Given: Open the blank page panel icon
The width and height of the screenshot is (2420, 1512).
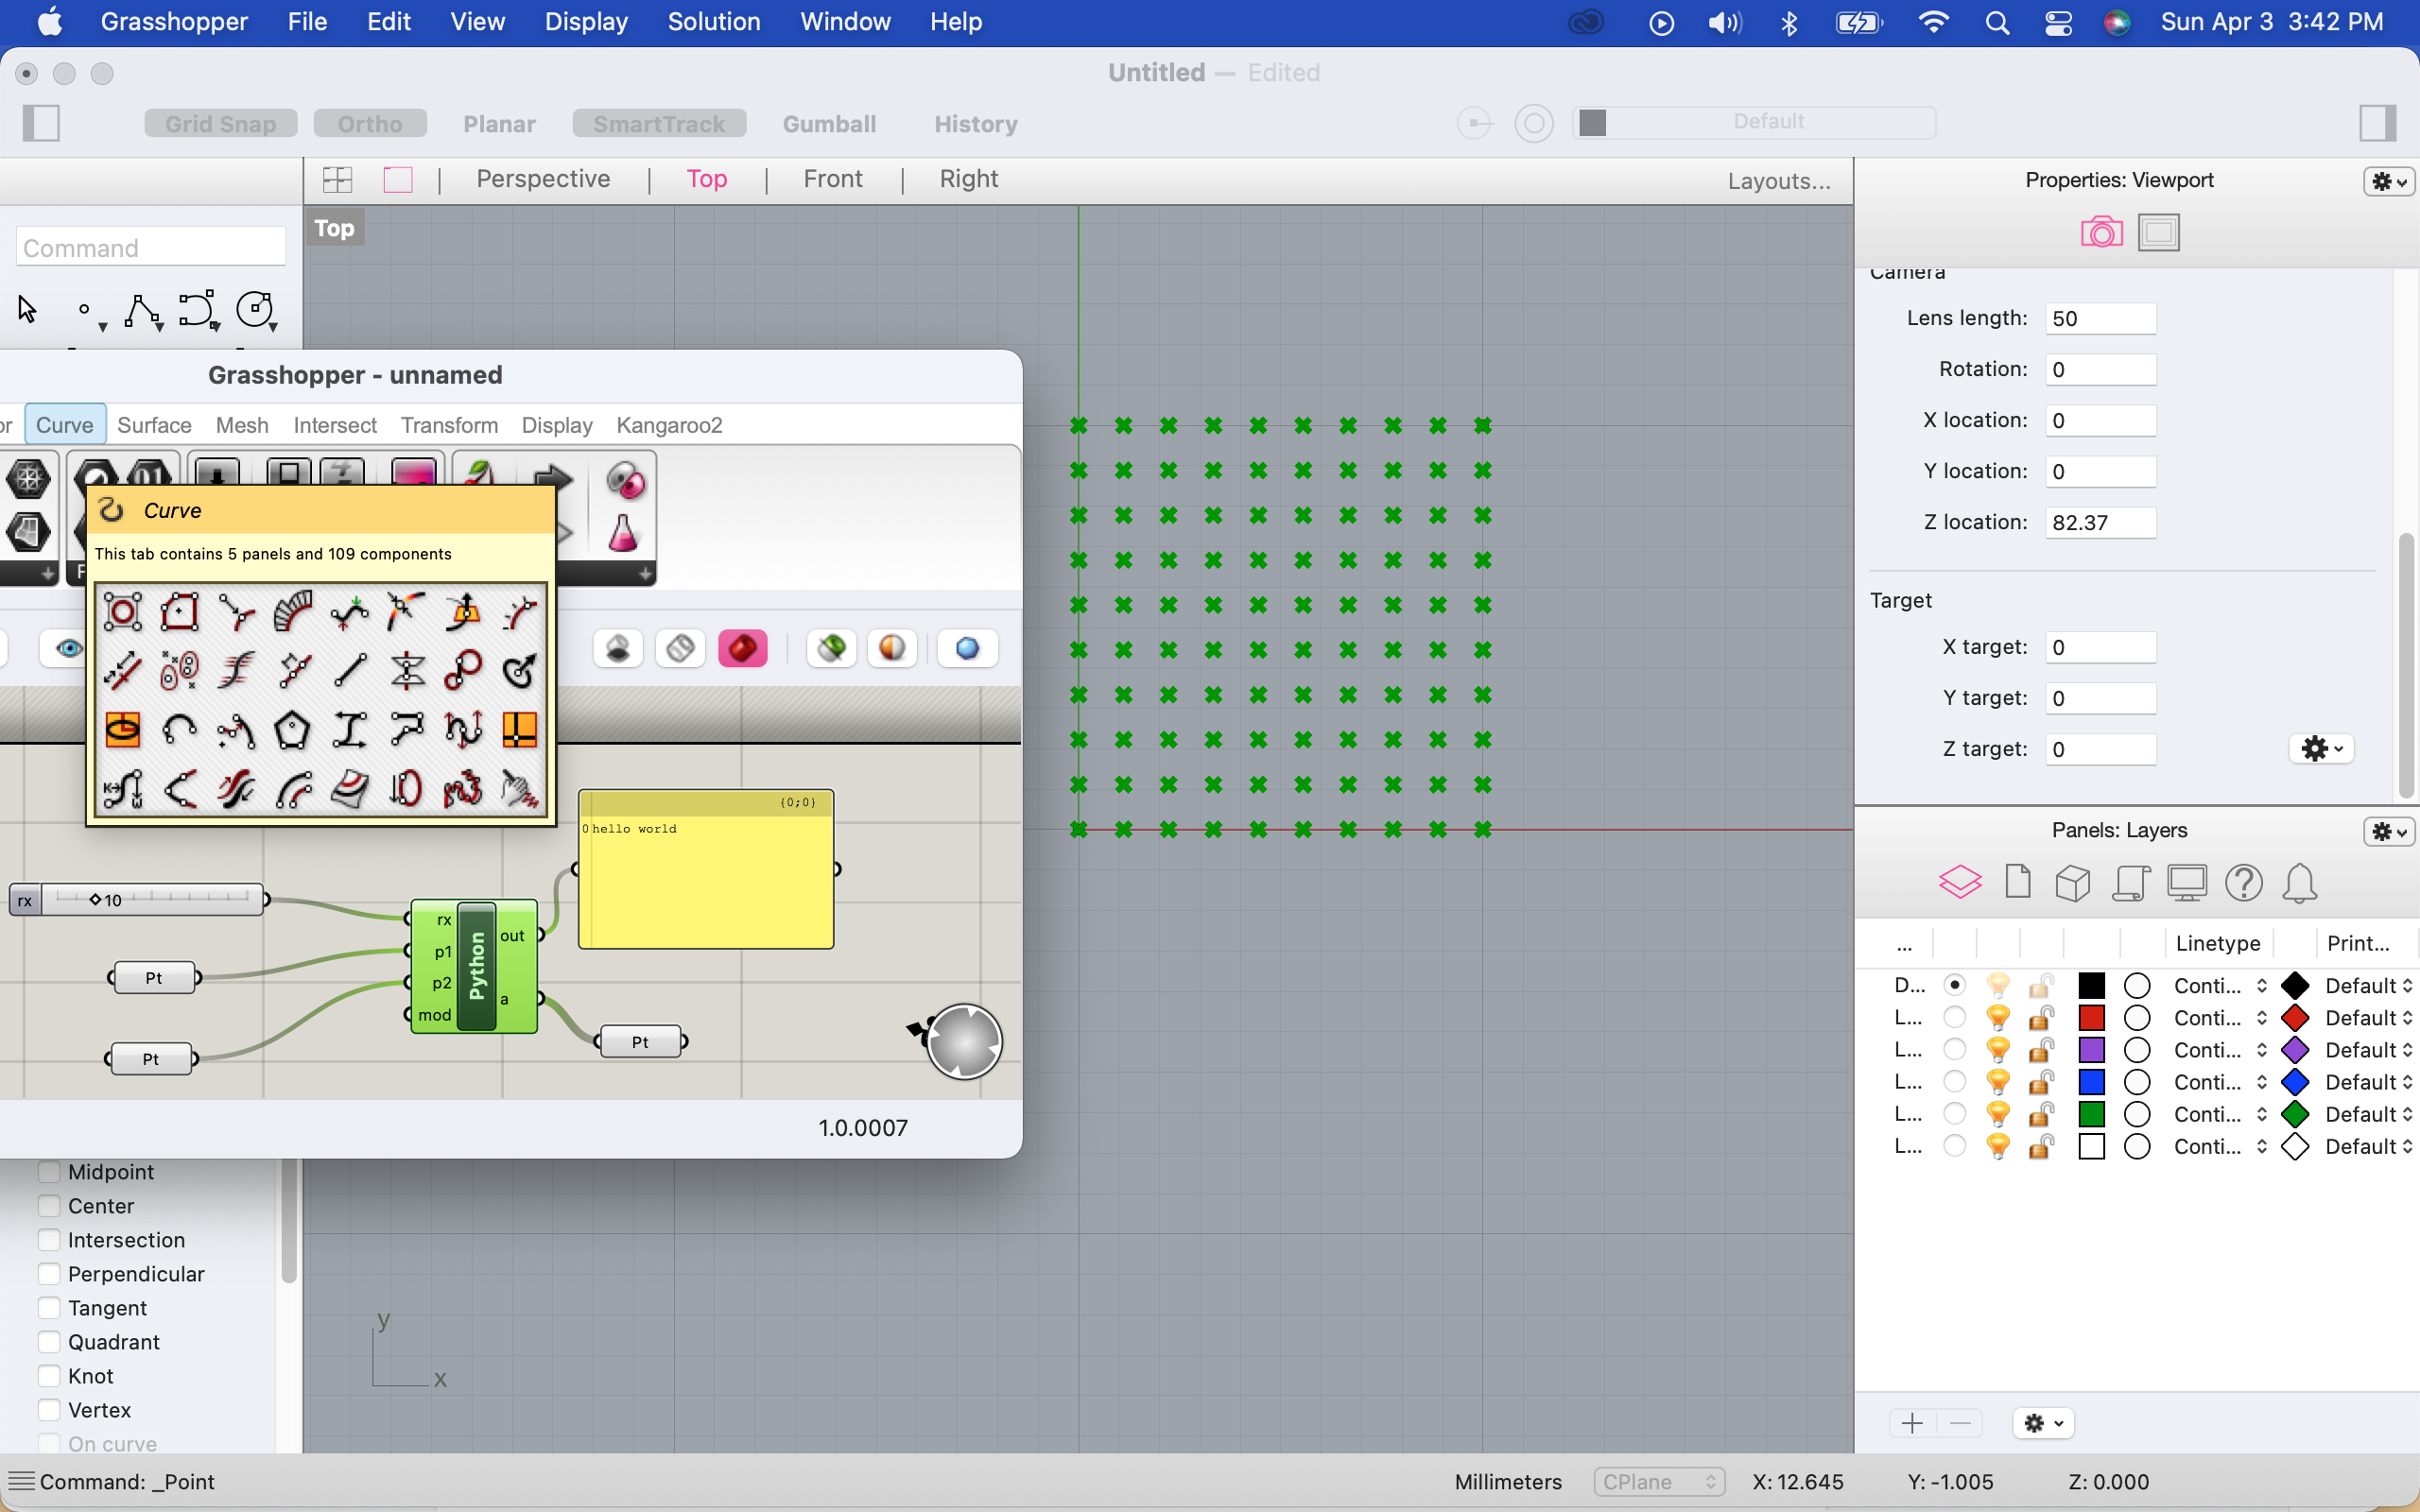Looking at the screenshot, I should tap(2018, 882).
